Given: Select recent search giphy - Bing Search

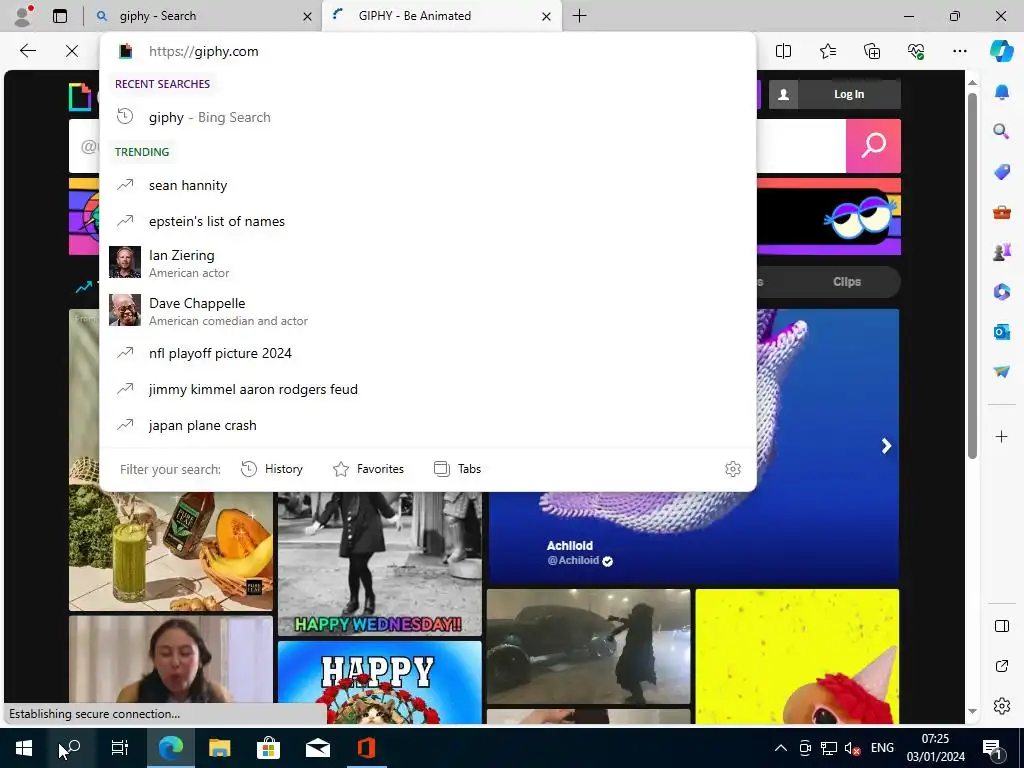Looking at the screenshot, I should (x=428, y=117).
